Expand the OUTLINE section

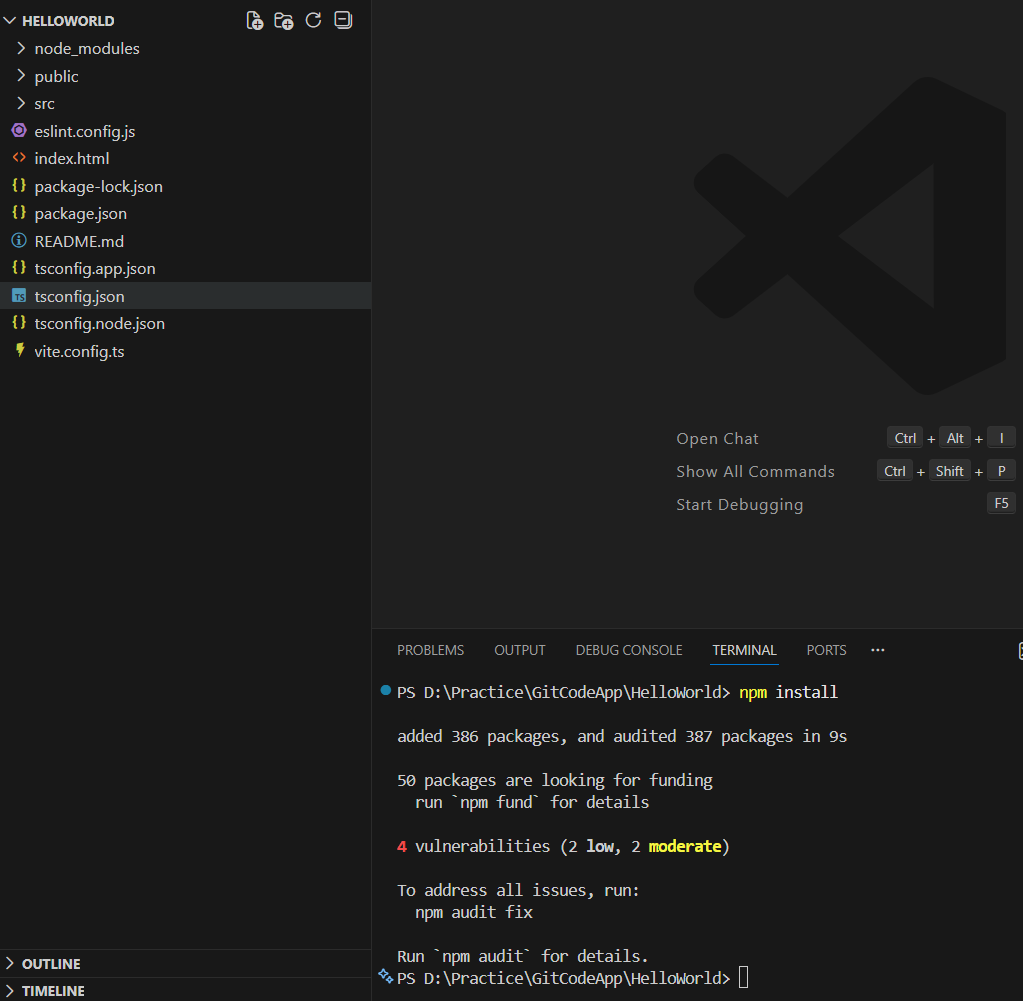pyautogui.click(x=51, y=964)
